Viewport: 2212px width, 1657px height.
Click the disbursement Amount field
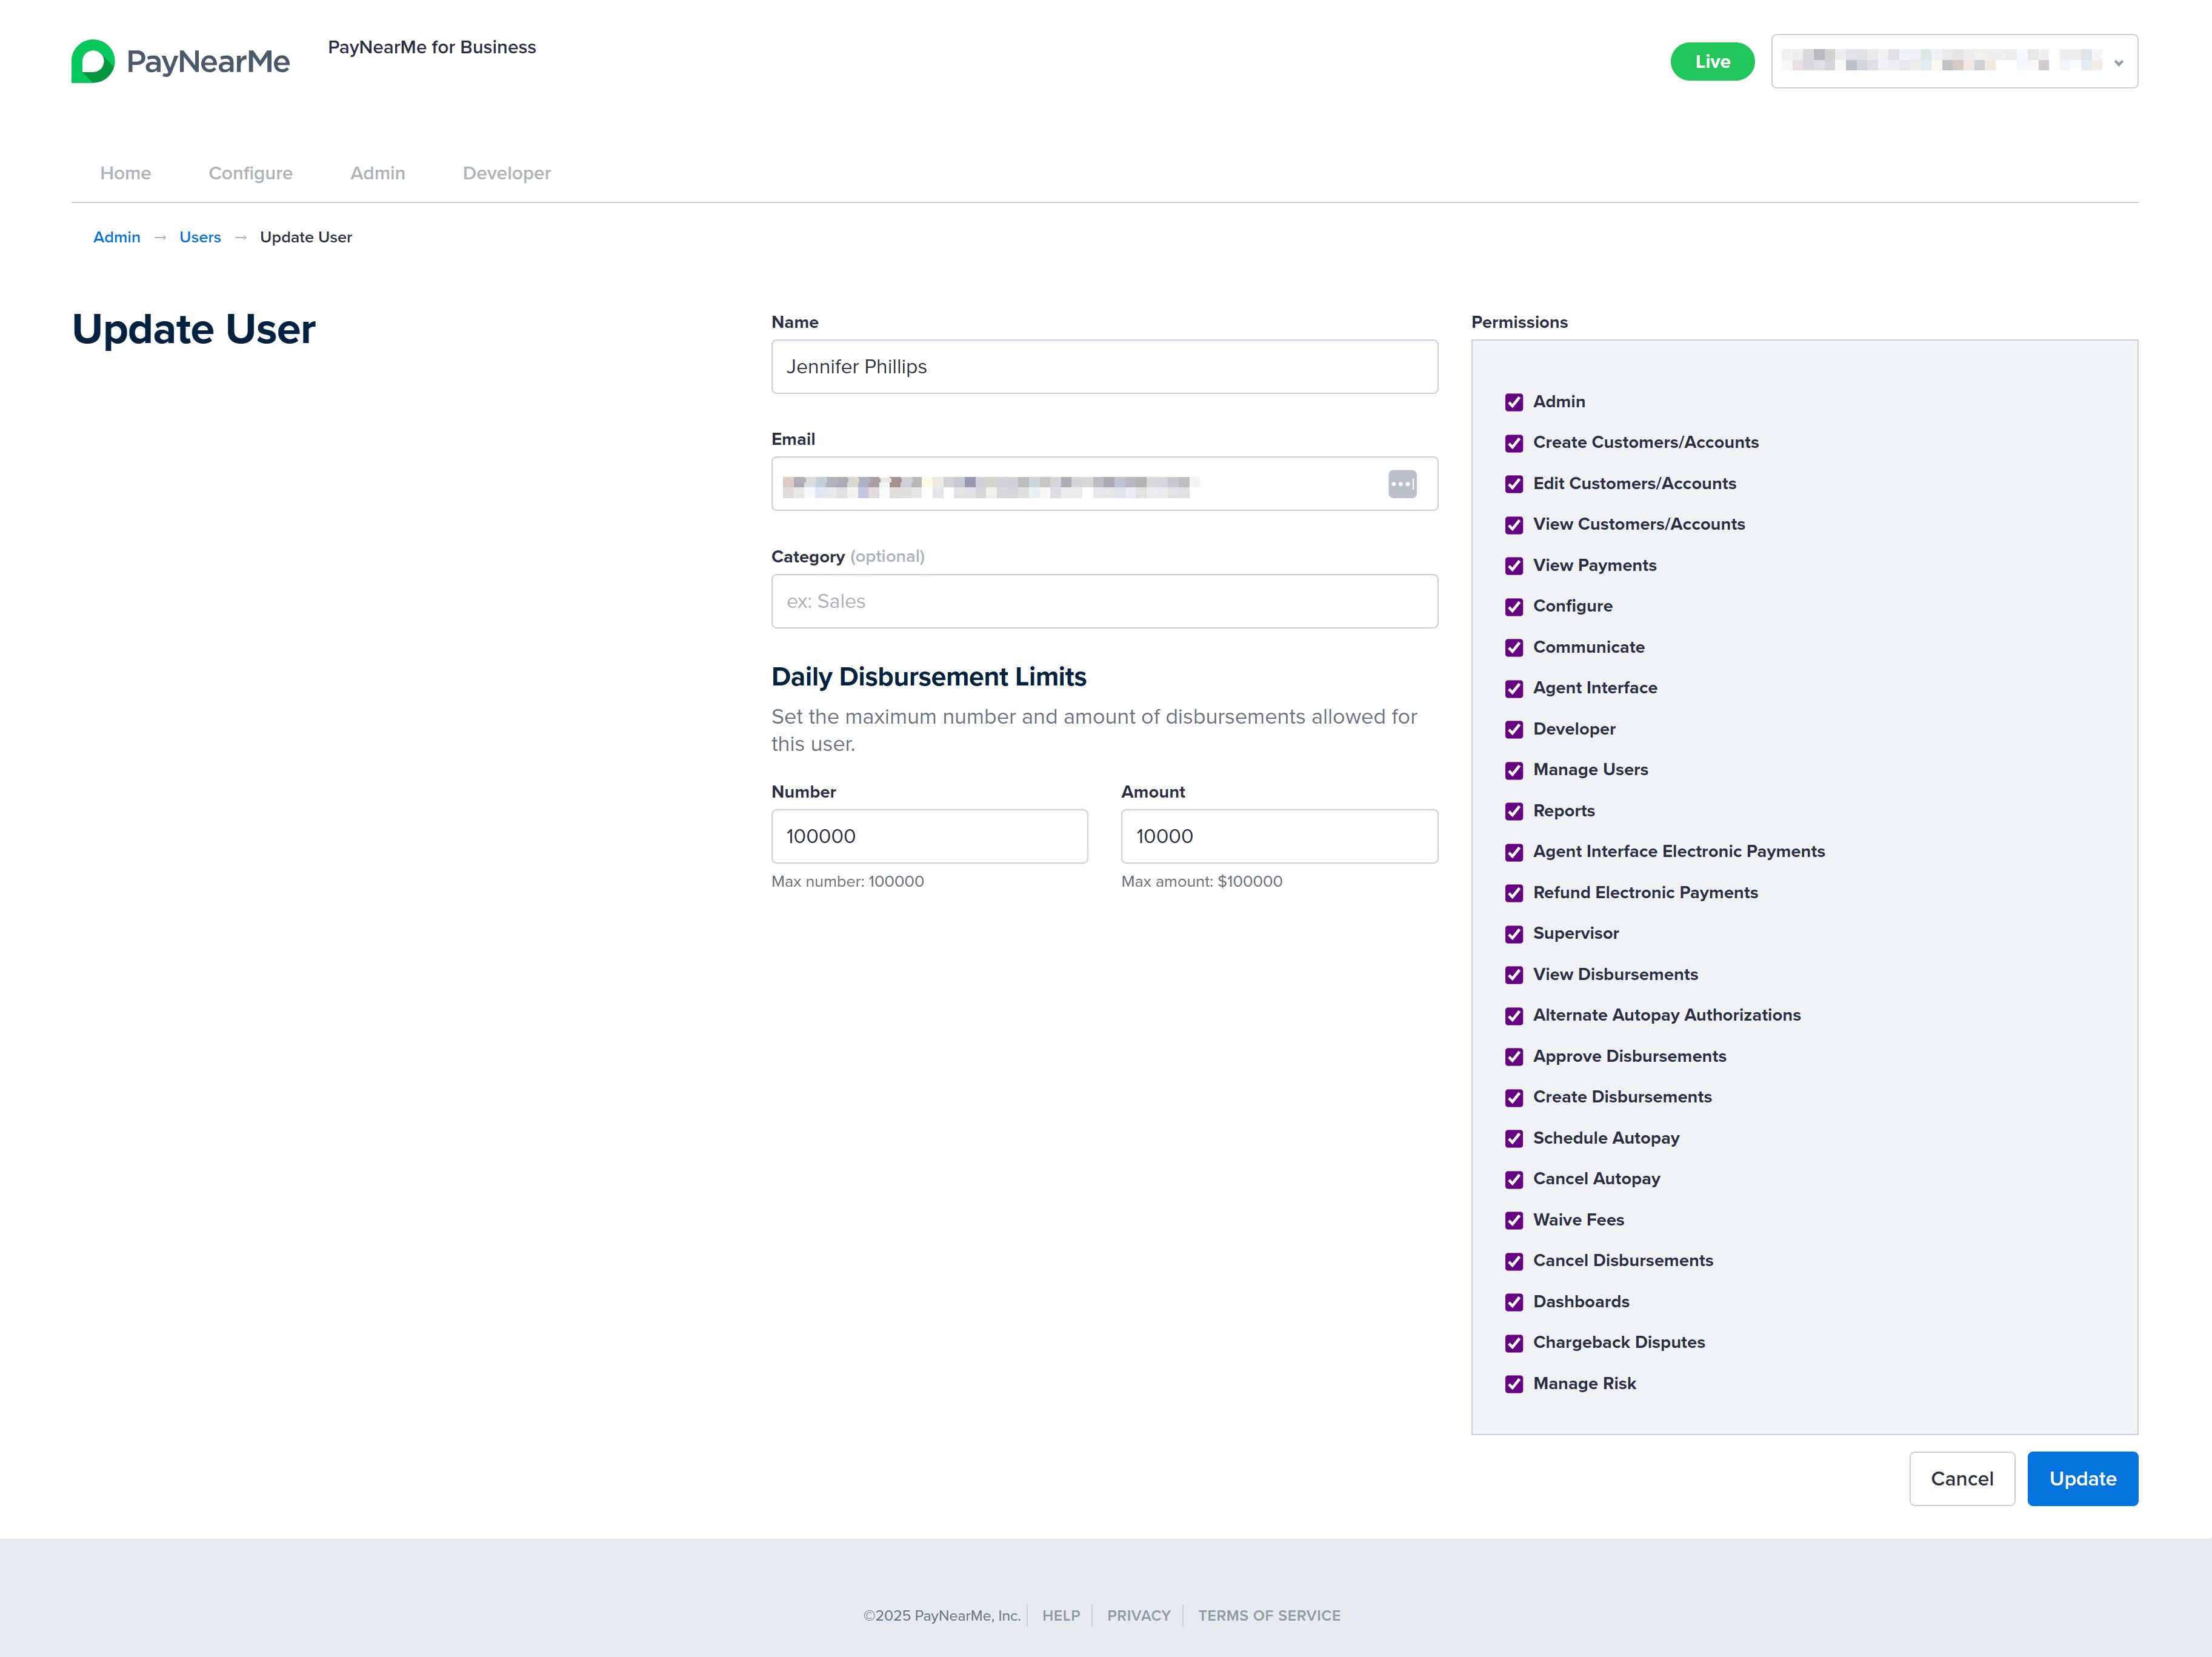click(1279, 836)
